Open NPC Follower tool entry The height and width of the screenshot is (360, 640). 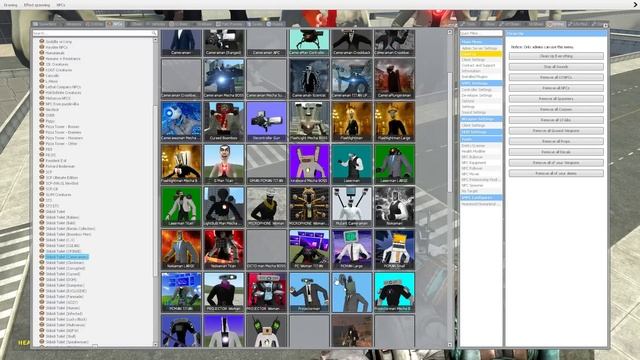point(481,168)
